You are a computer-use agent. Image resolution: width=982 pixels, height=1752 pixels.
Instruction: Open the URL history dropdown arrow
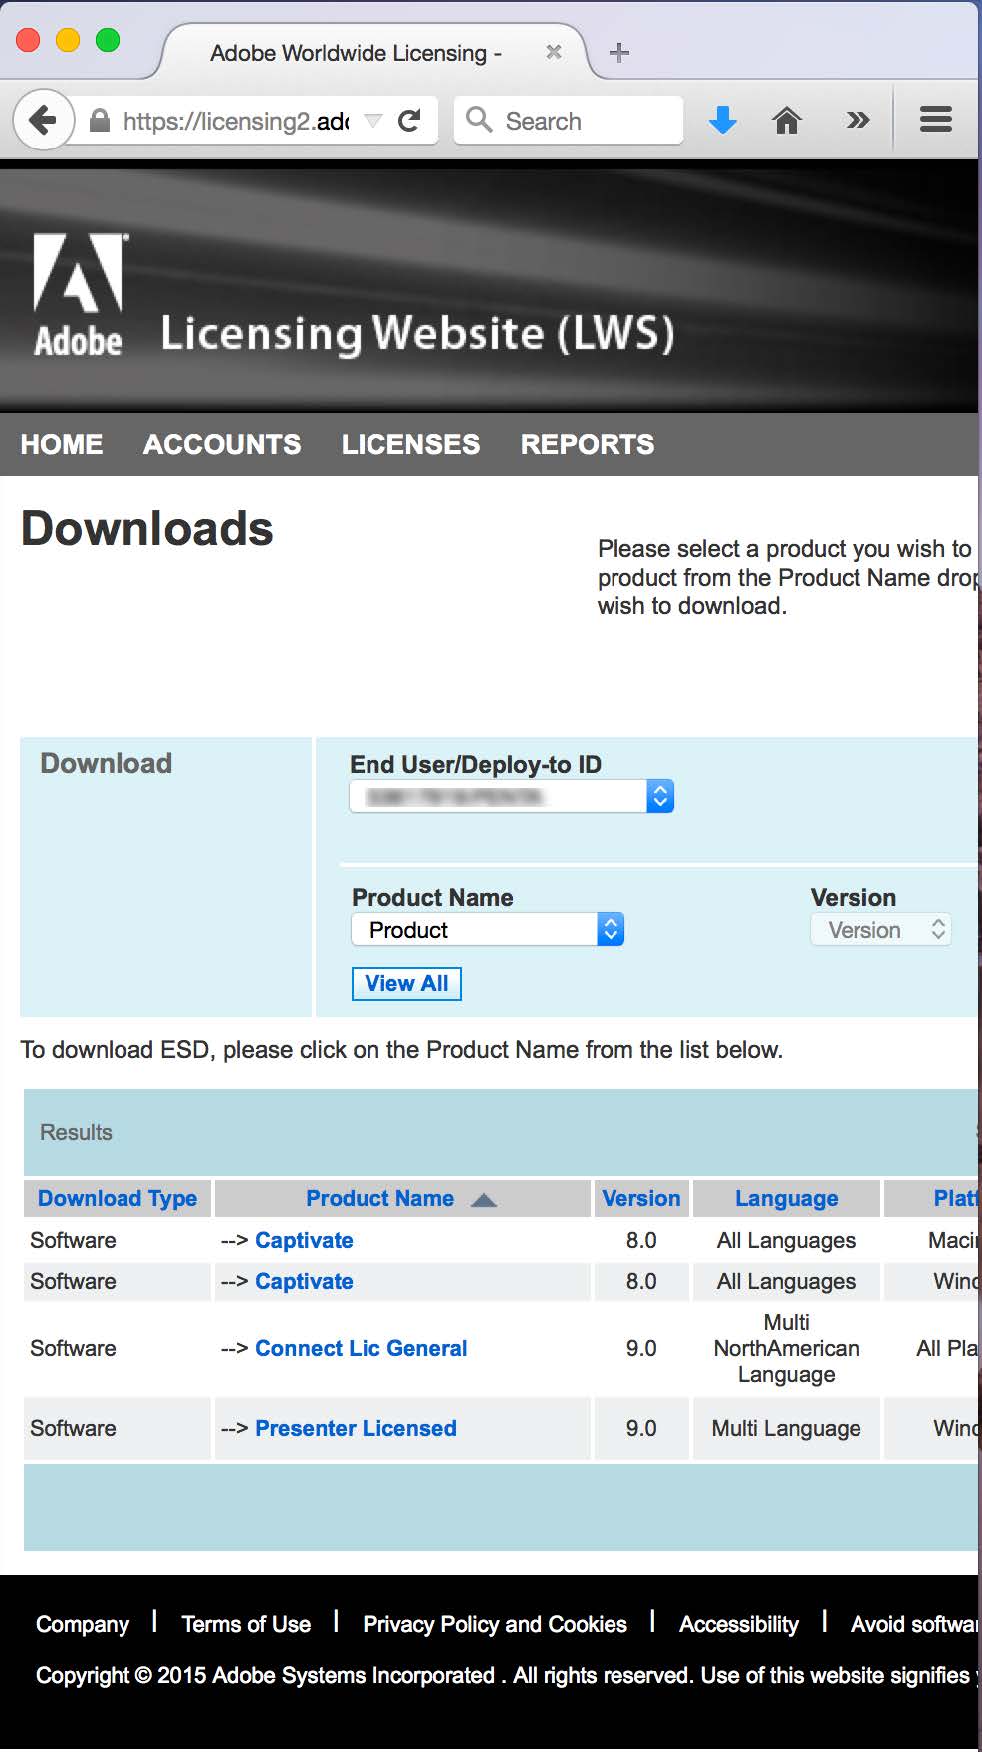pos(374,121)
